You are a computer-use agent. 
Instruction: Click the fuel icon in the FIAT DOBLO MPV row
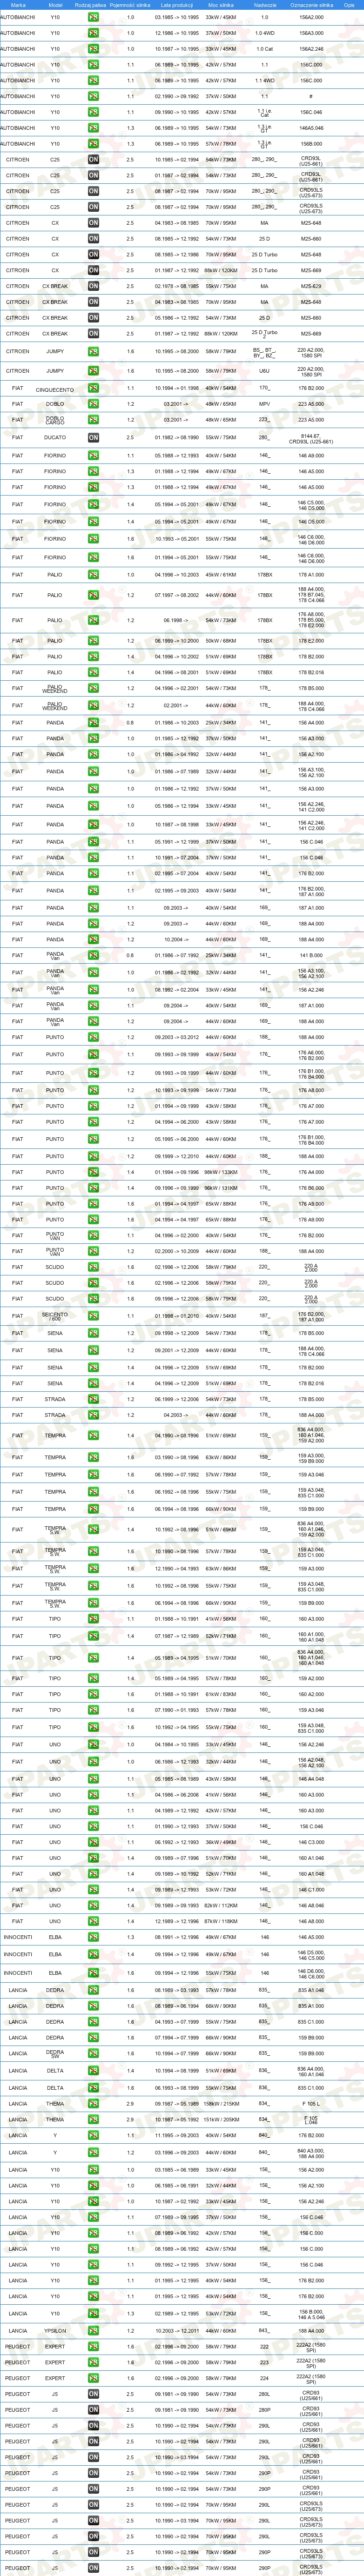(93, 405)
